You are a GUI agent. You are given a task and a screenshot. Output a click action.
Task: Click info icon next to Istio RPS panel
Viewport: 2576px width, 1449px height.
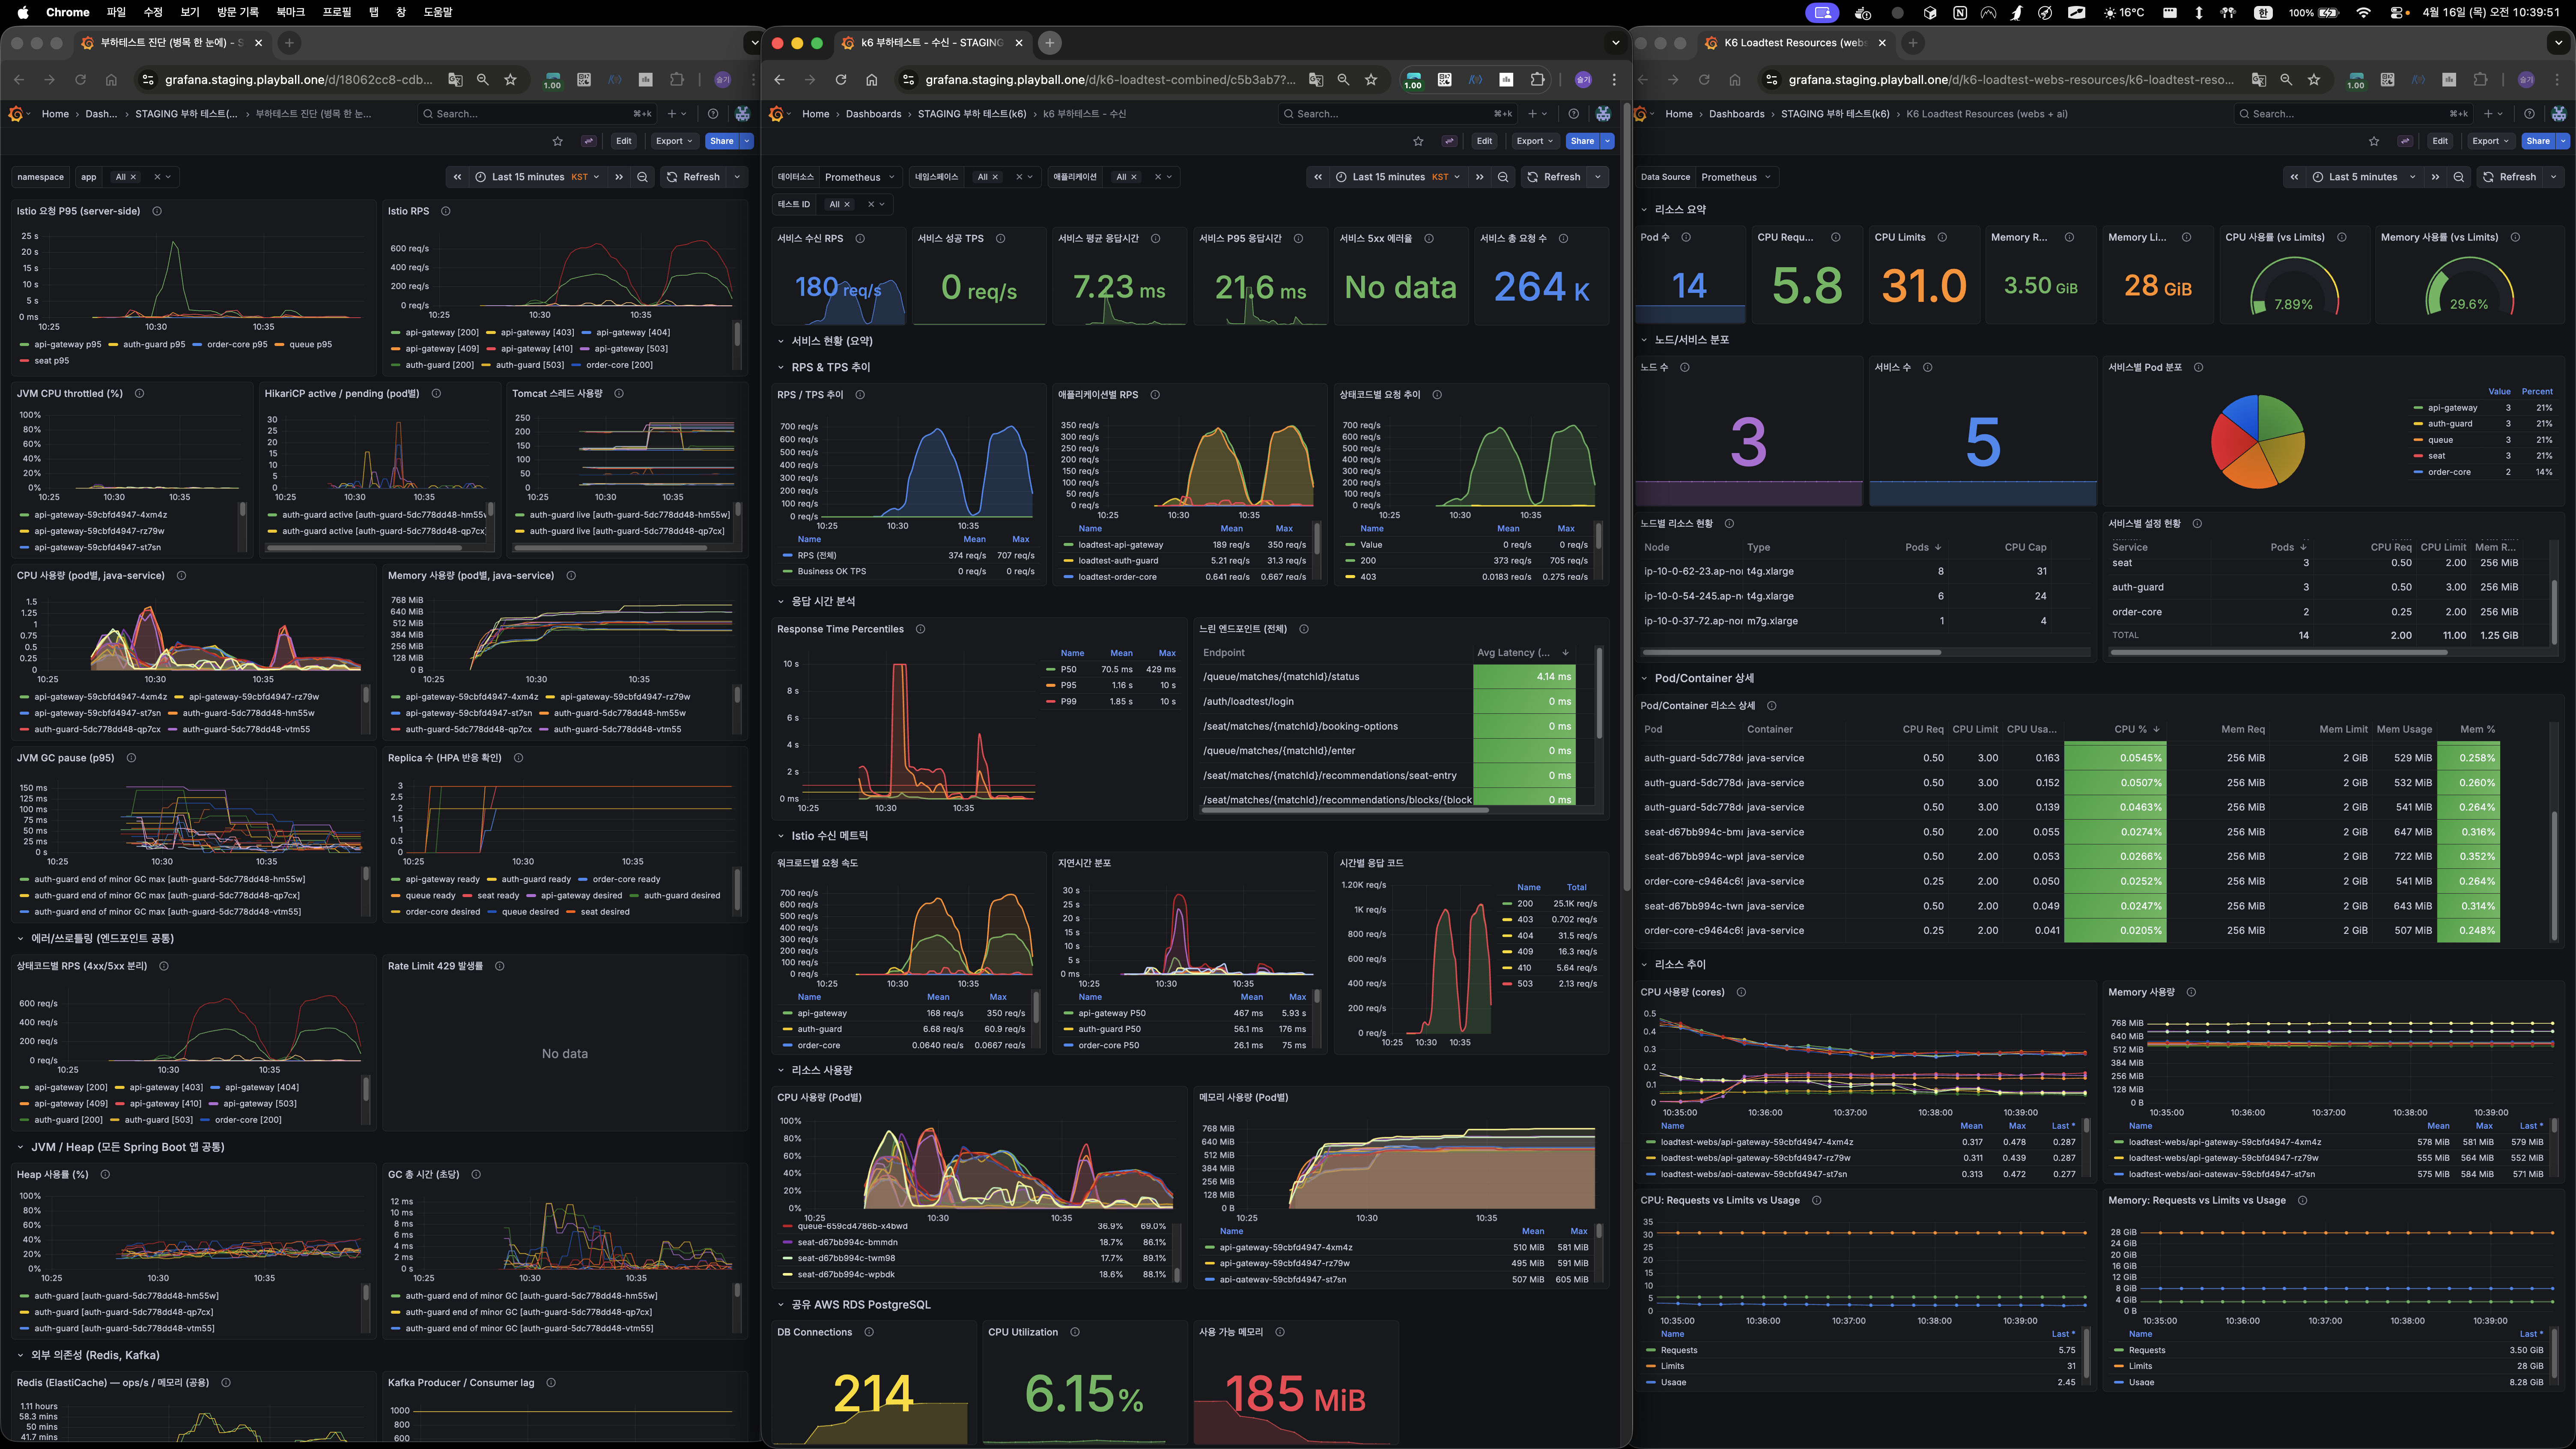pos(446,211)
